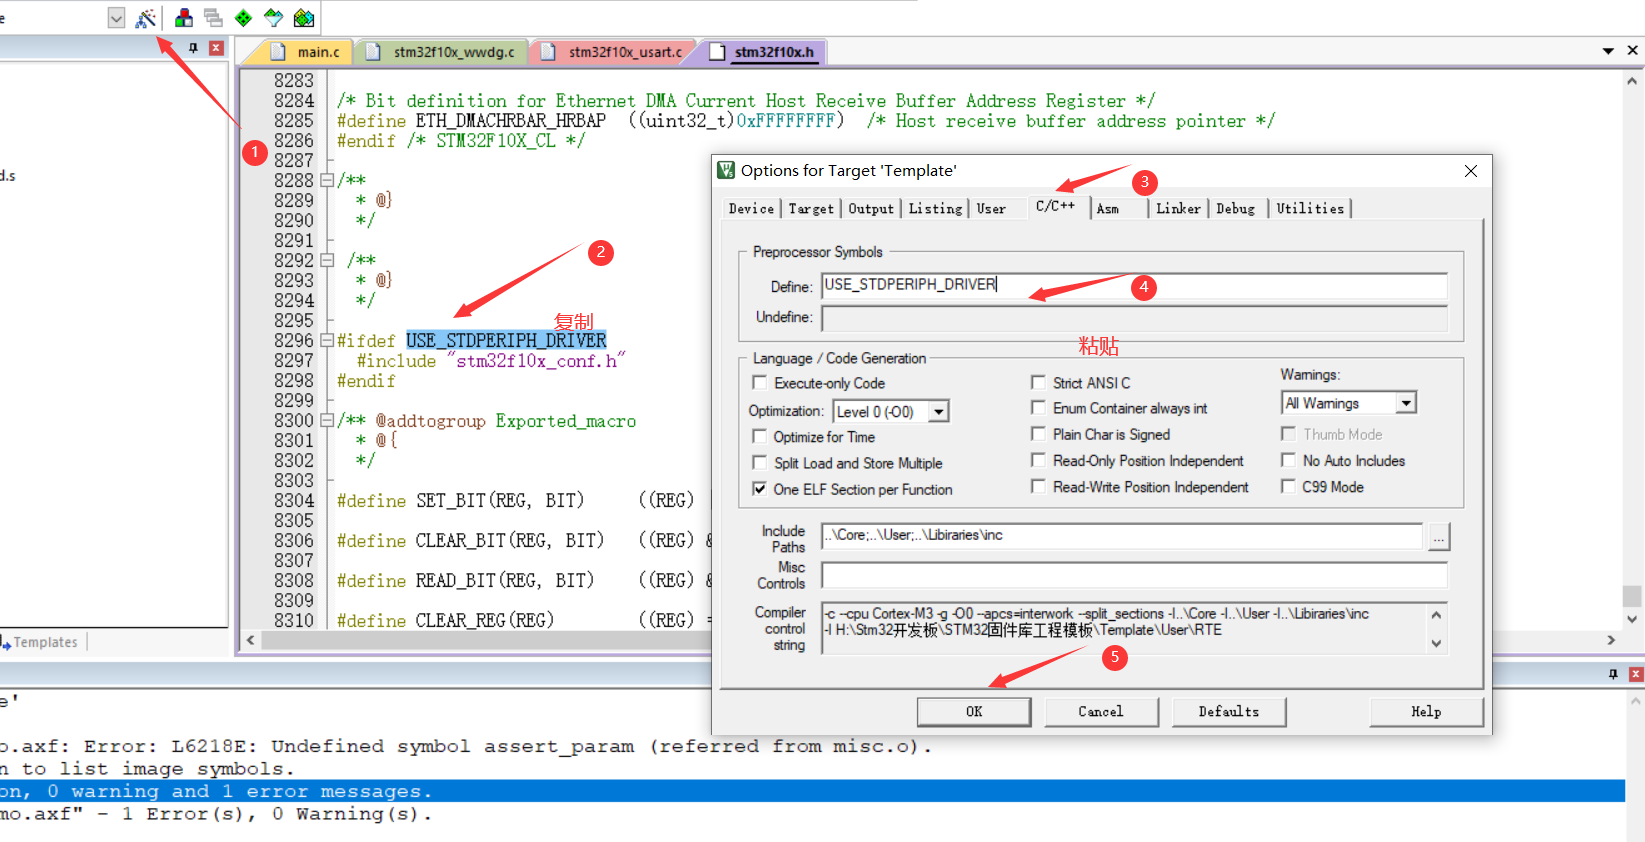Enable Enum Container always int
The width and height of the screenshot is (1645, 842).
1039,407
